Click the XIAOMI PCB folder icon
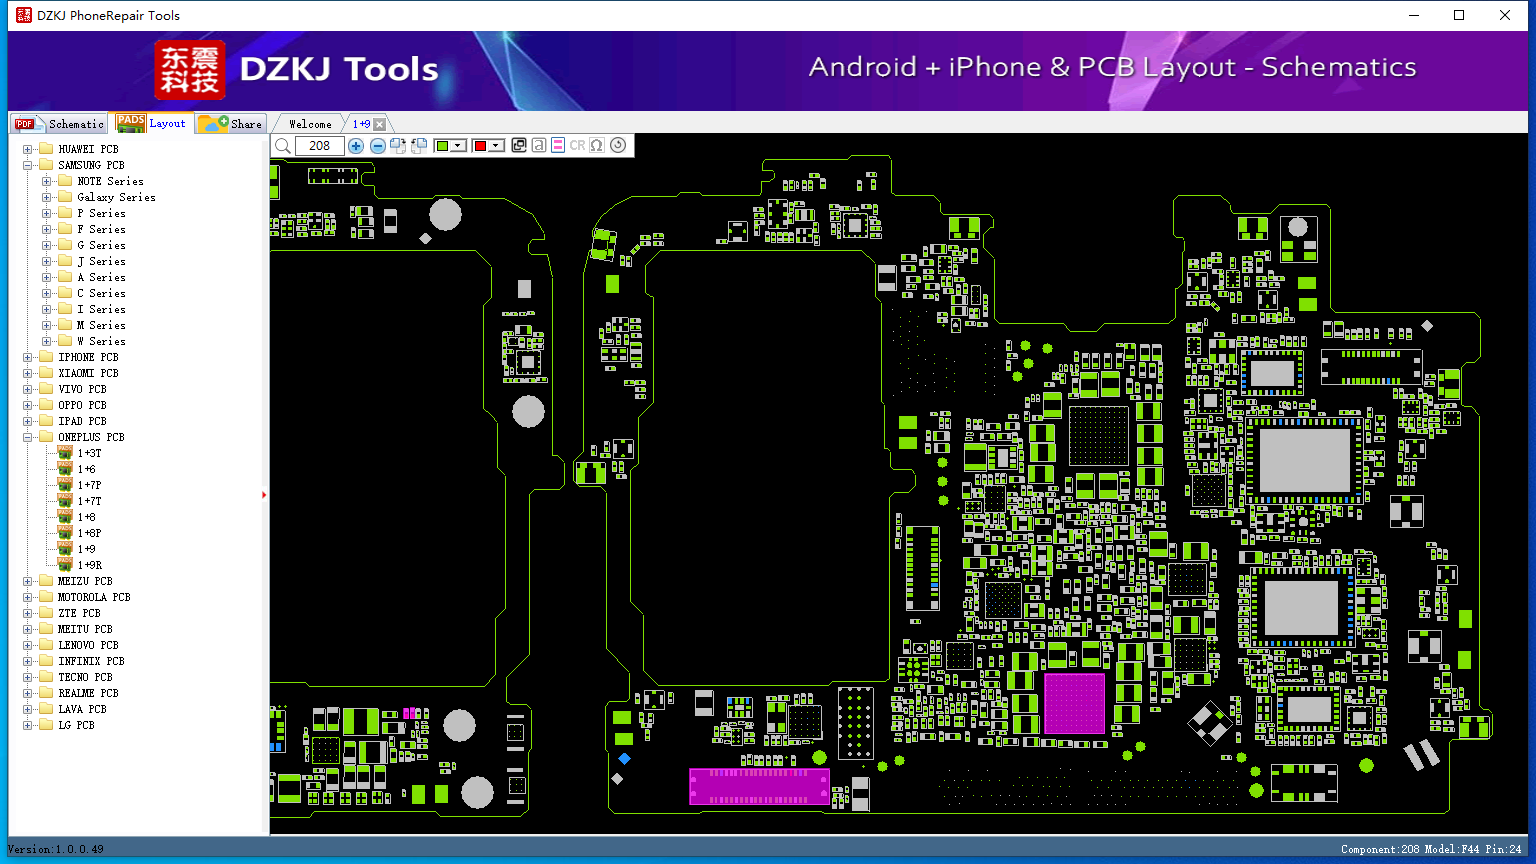 pos(46,373)
